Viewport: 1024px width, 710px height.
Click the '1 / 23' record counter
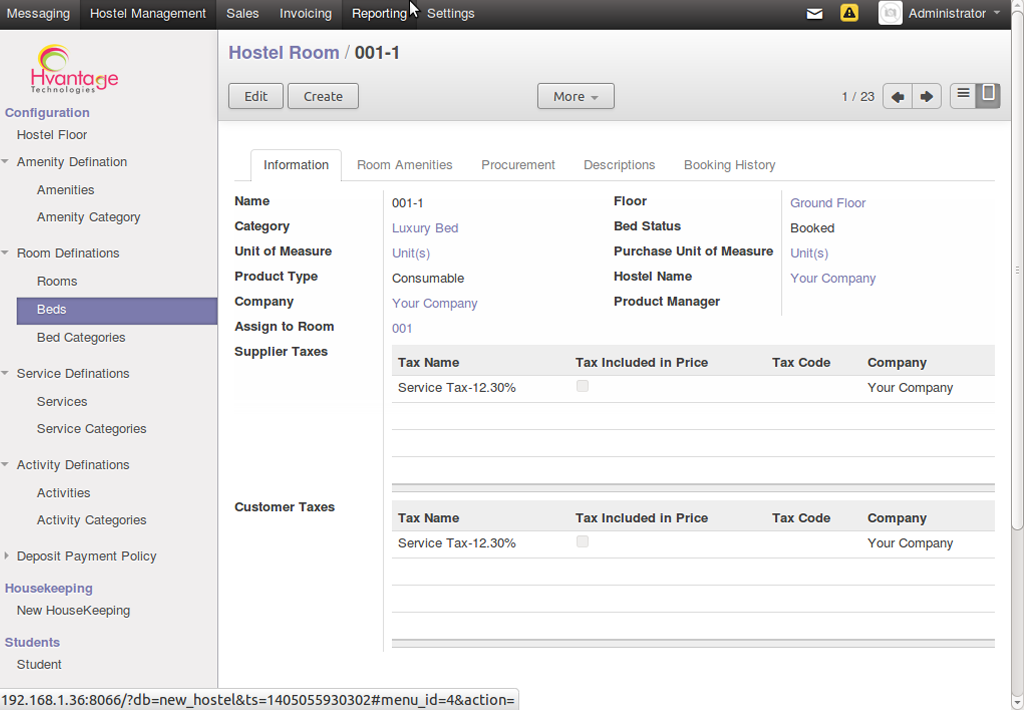point(857,97)
